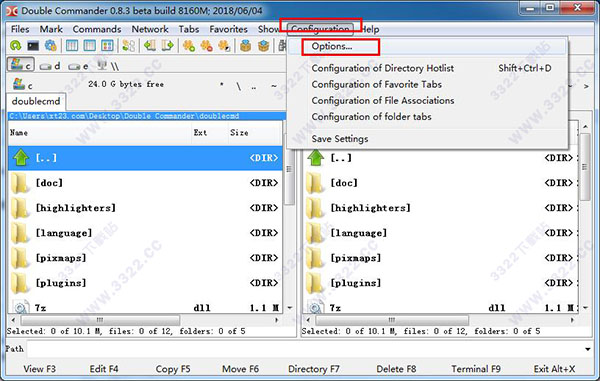600x381 pixels.
Task: Click the Move F6 button
Action: click(240, 369)
